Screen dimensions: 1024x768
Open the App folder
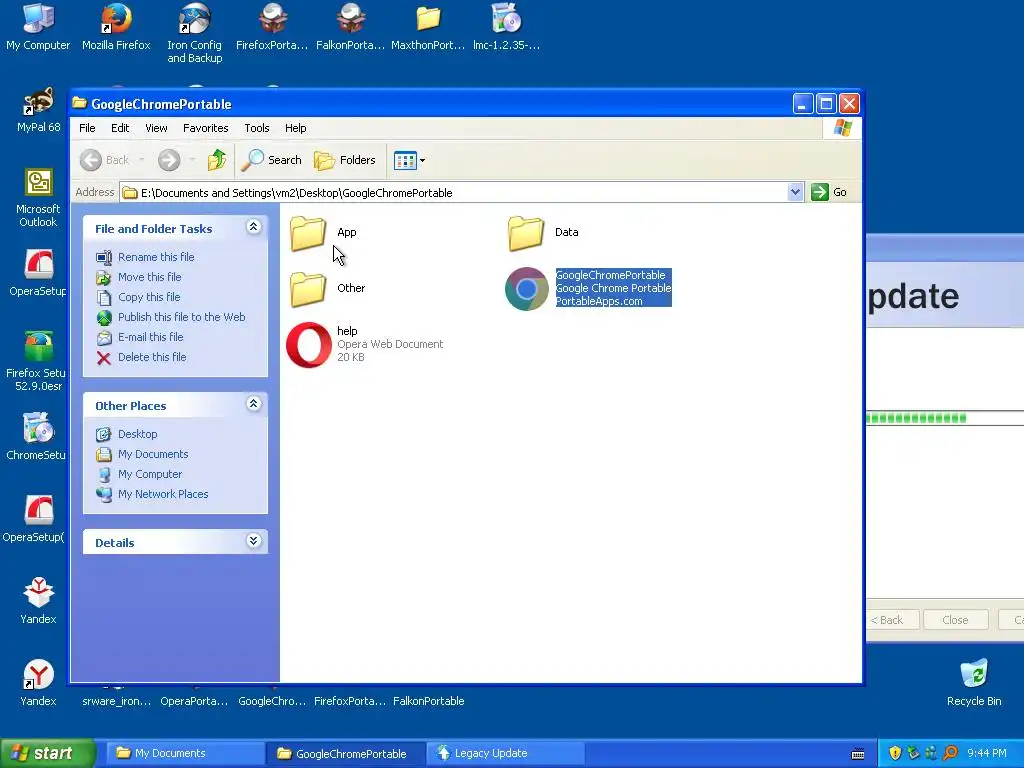308,232
